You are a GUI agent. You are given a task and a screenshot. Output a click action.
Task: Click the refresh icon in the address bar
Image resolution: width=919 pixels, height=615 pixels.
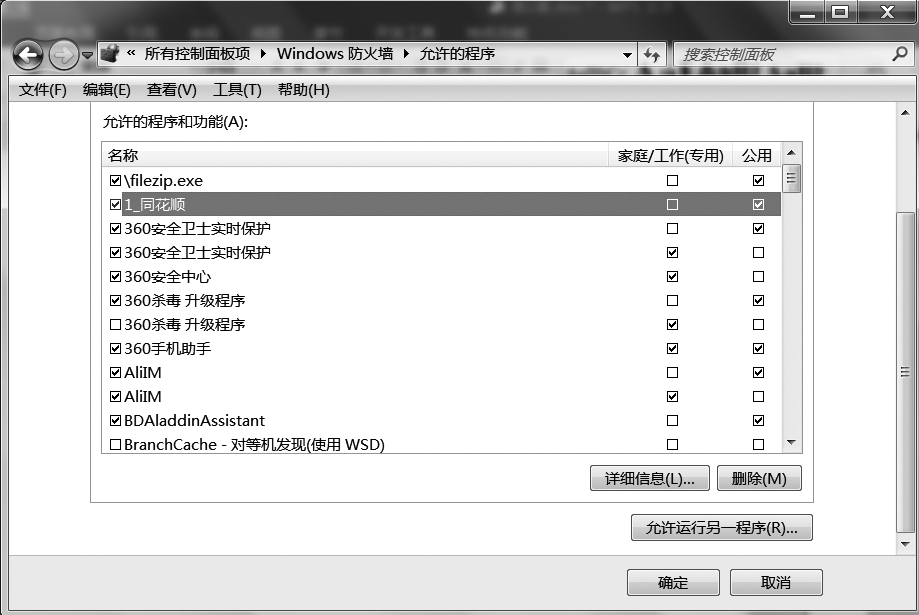[651, 54]
